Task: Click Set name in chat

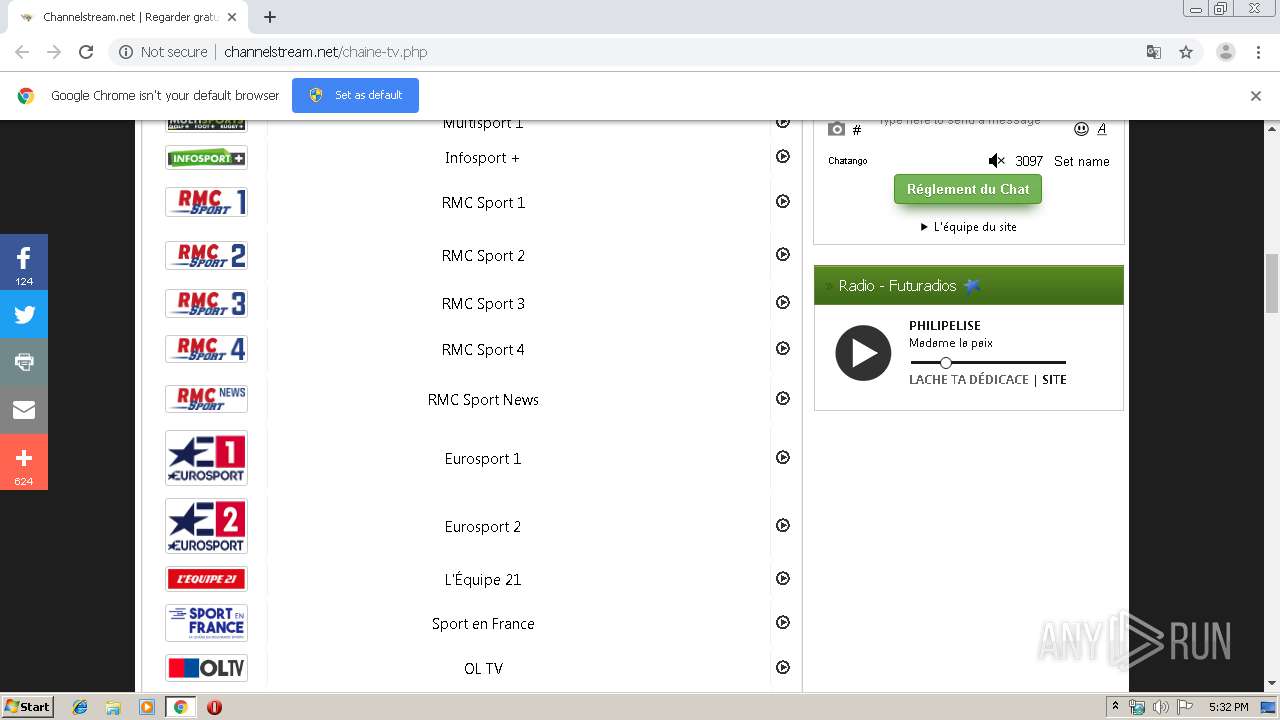Action: tap(1082, 161)
